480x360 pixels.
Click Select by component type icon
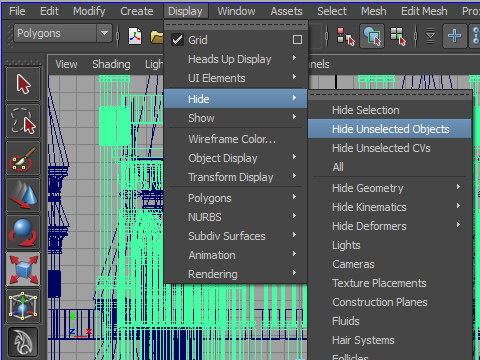[398, 36]
